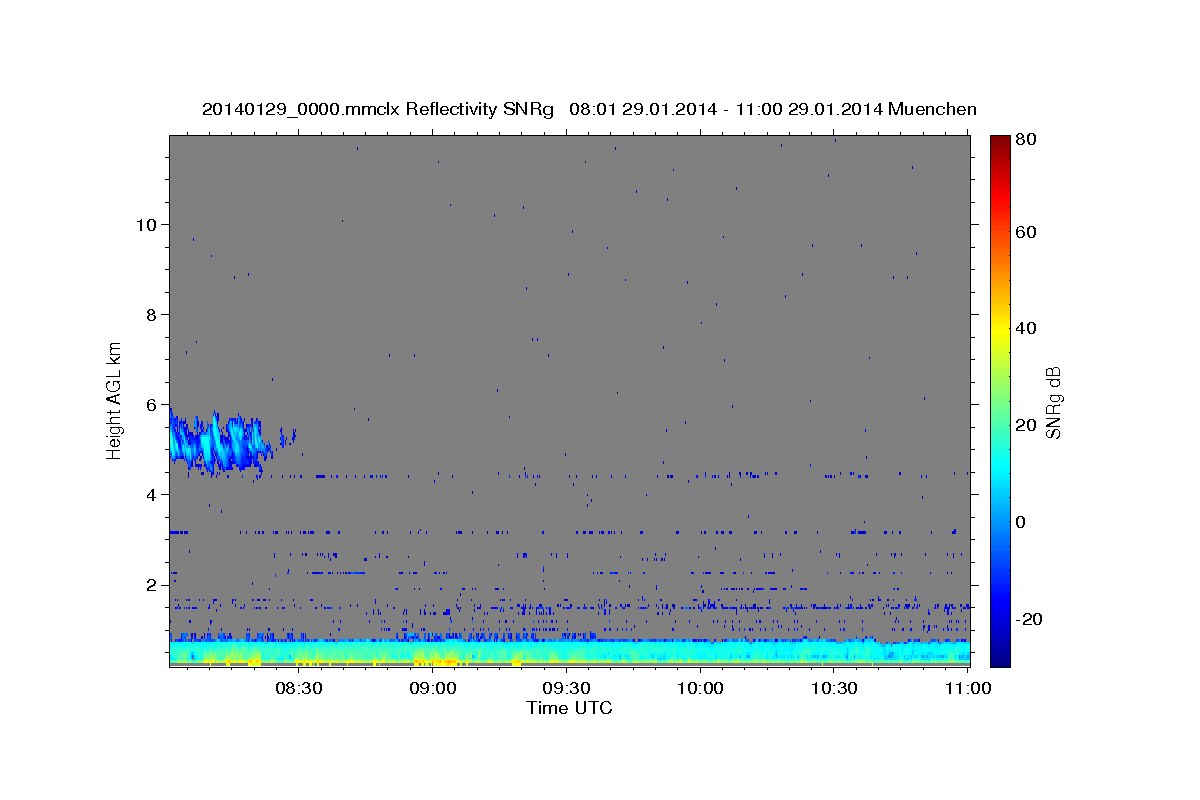Click the height tick label 2
The width and height of the screenshot is (1200, 800).
(151, 584)
